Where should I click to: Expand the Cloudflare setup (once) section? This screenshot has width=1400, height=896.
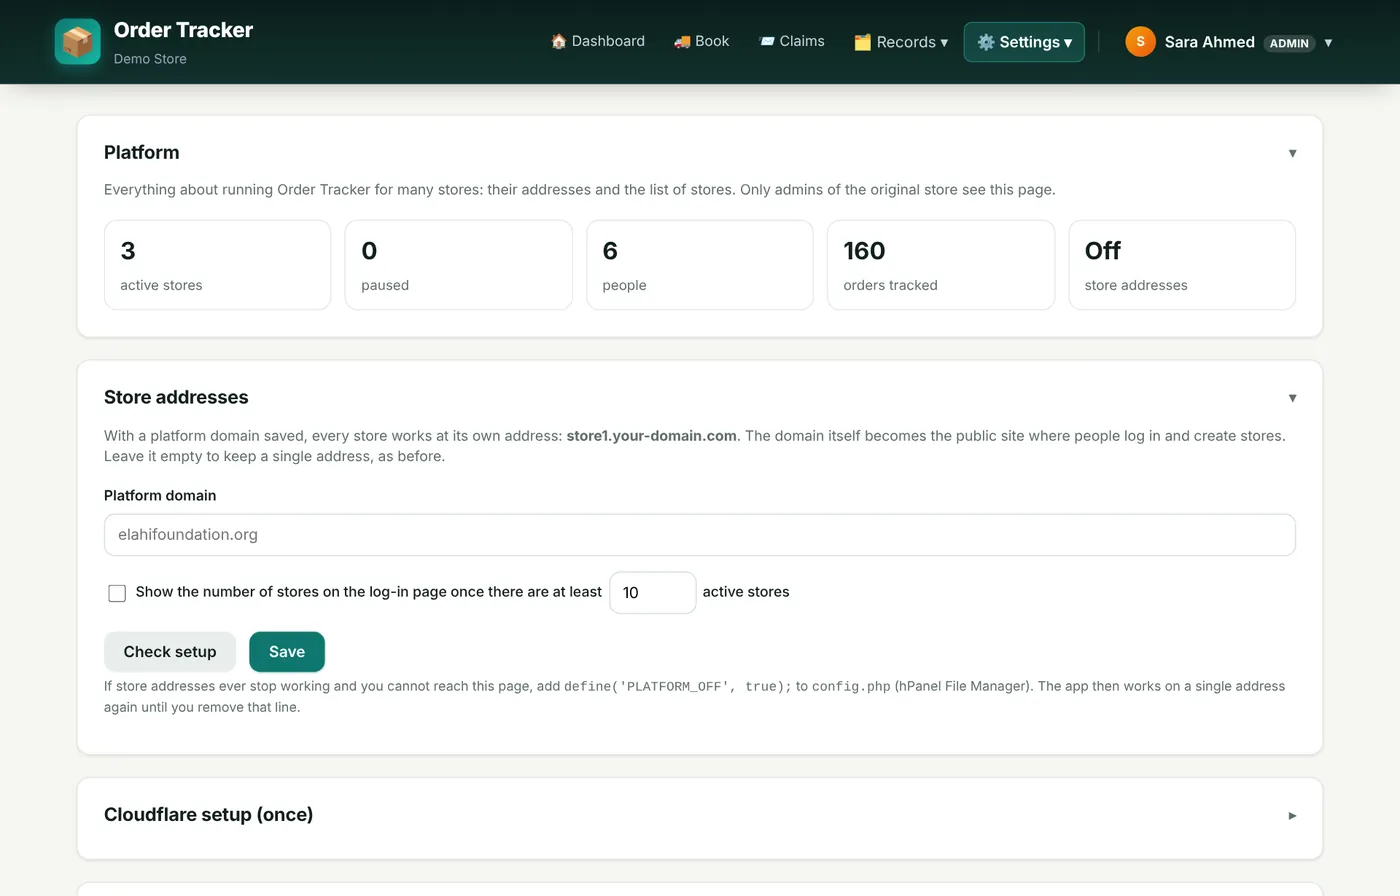pyautogui.click(x=1292, y=815)
